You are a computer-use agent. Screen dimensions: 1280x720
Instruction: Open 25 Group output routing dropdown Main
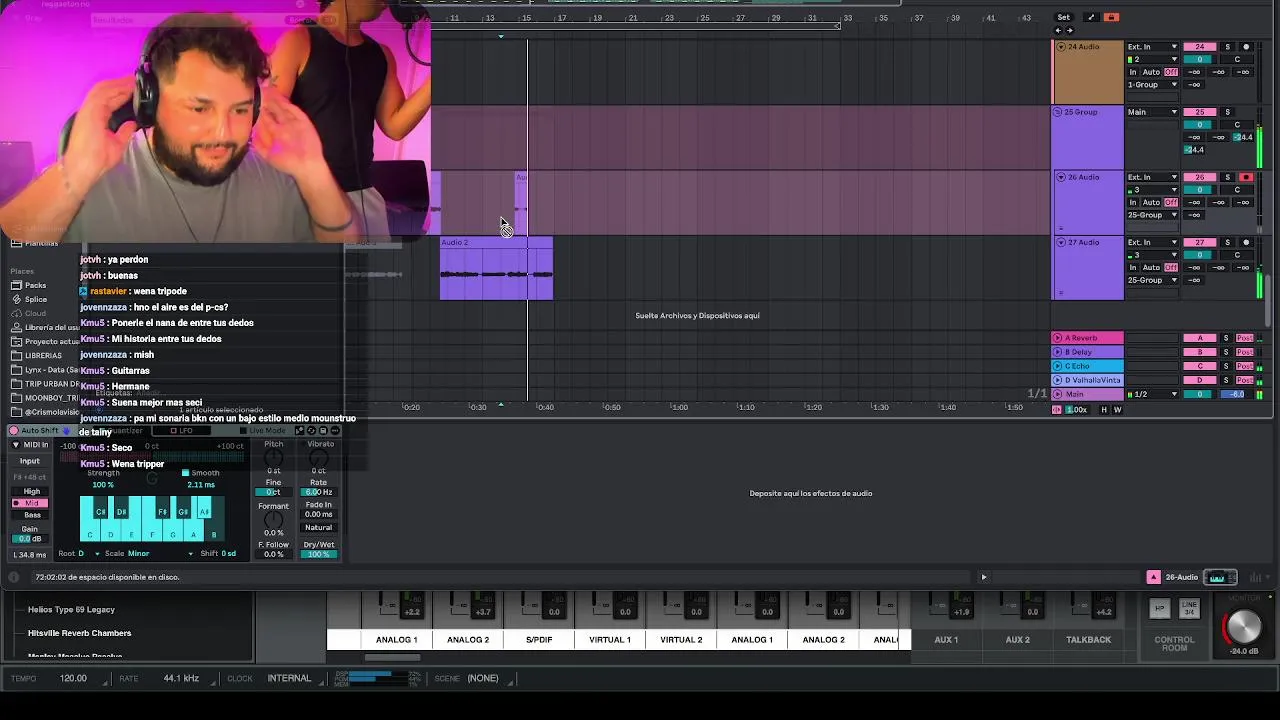[1152, 112]
